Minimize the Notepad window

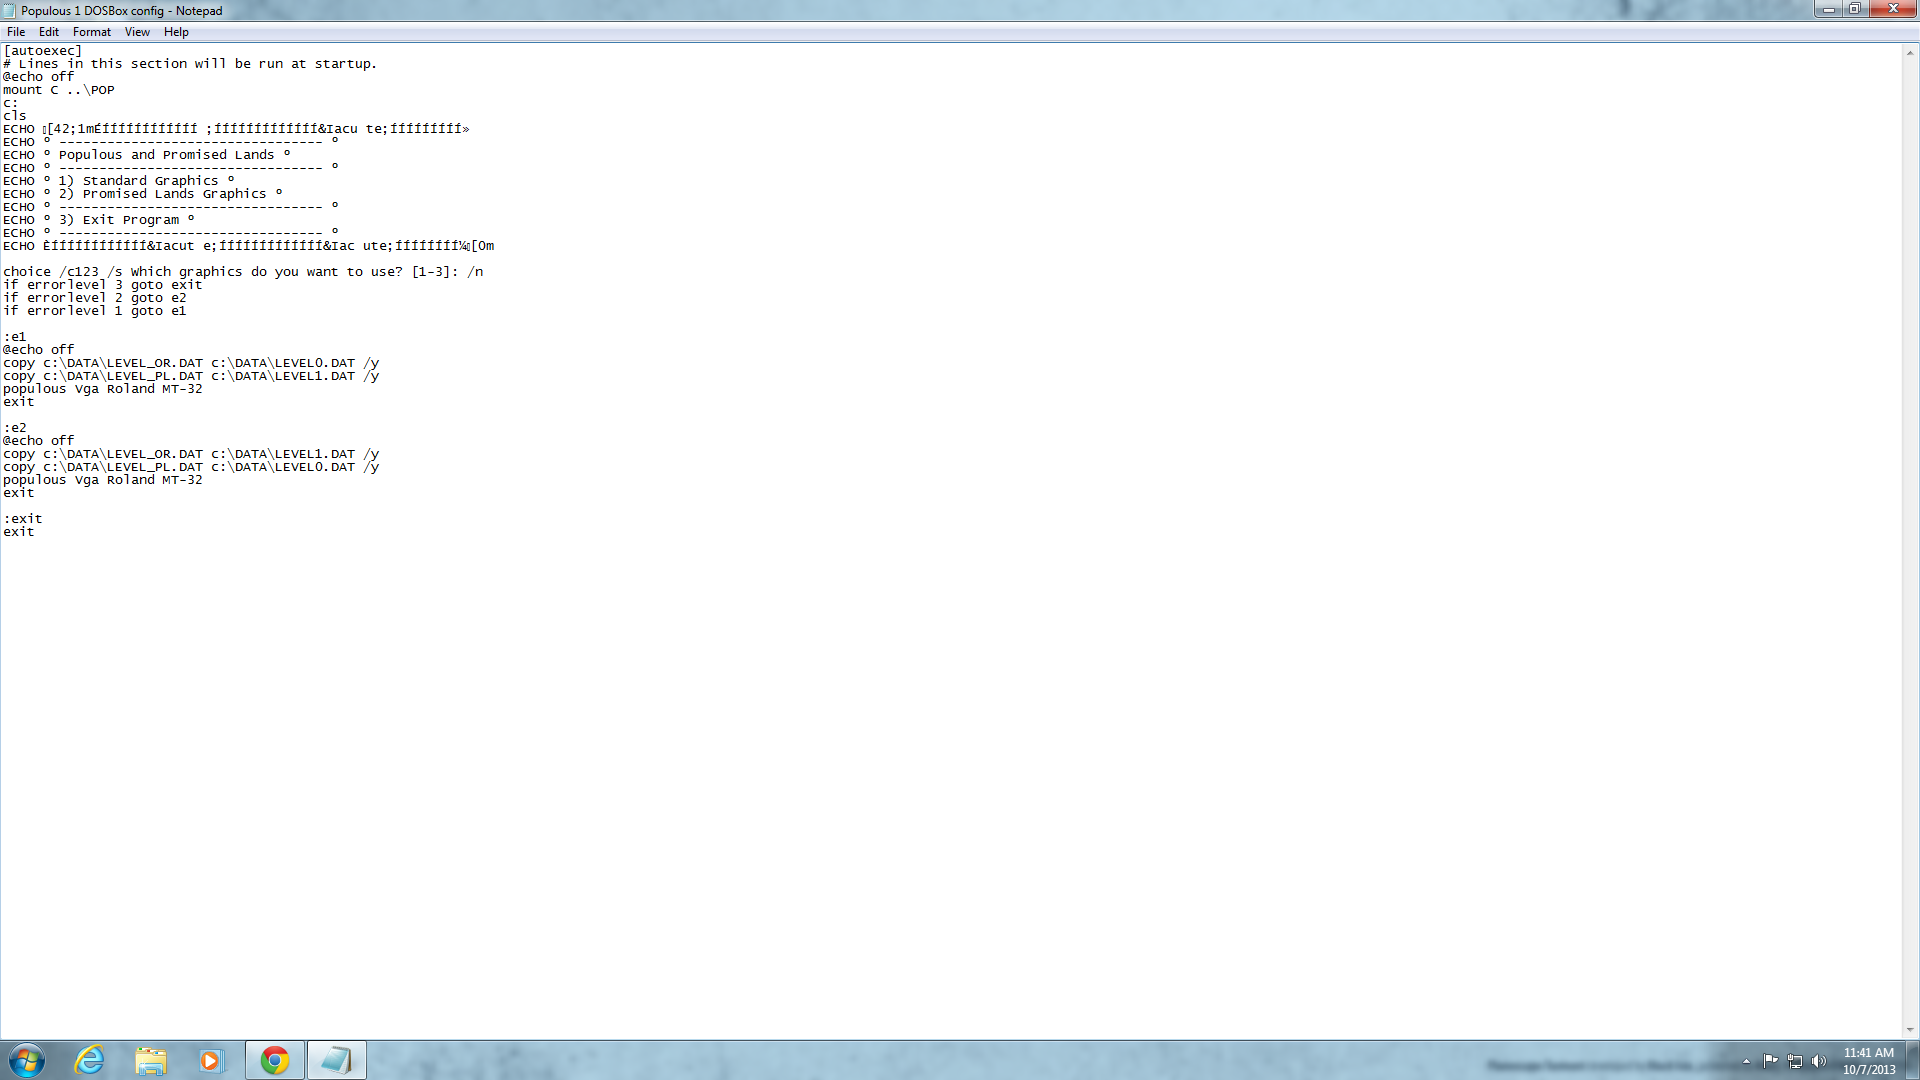pyautogui.click(x=1829, y=9)
